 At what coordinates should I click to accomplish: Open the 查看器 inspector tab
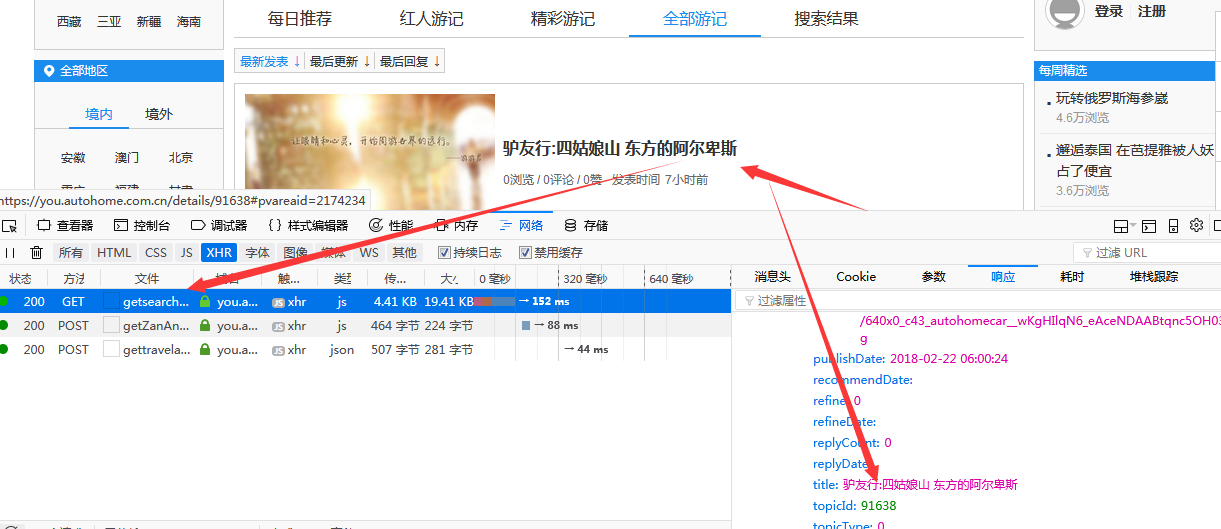click(x=65, y=226)
